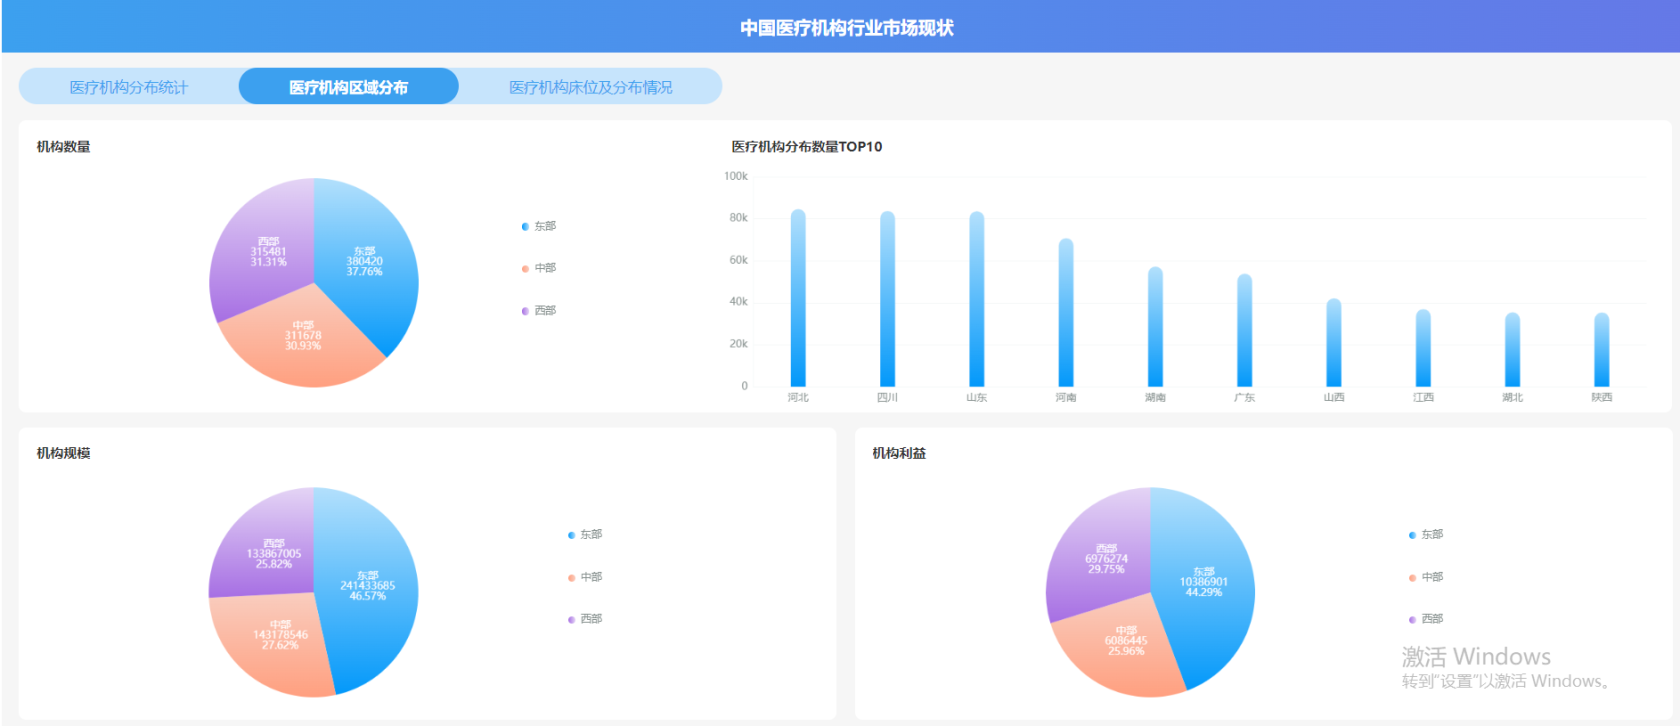This screenshot has width=1680, height=726.
Task: Switch to 医疗机构分布统计 tab
Action: [x=129, y=87]
